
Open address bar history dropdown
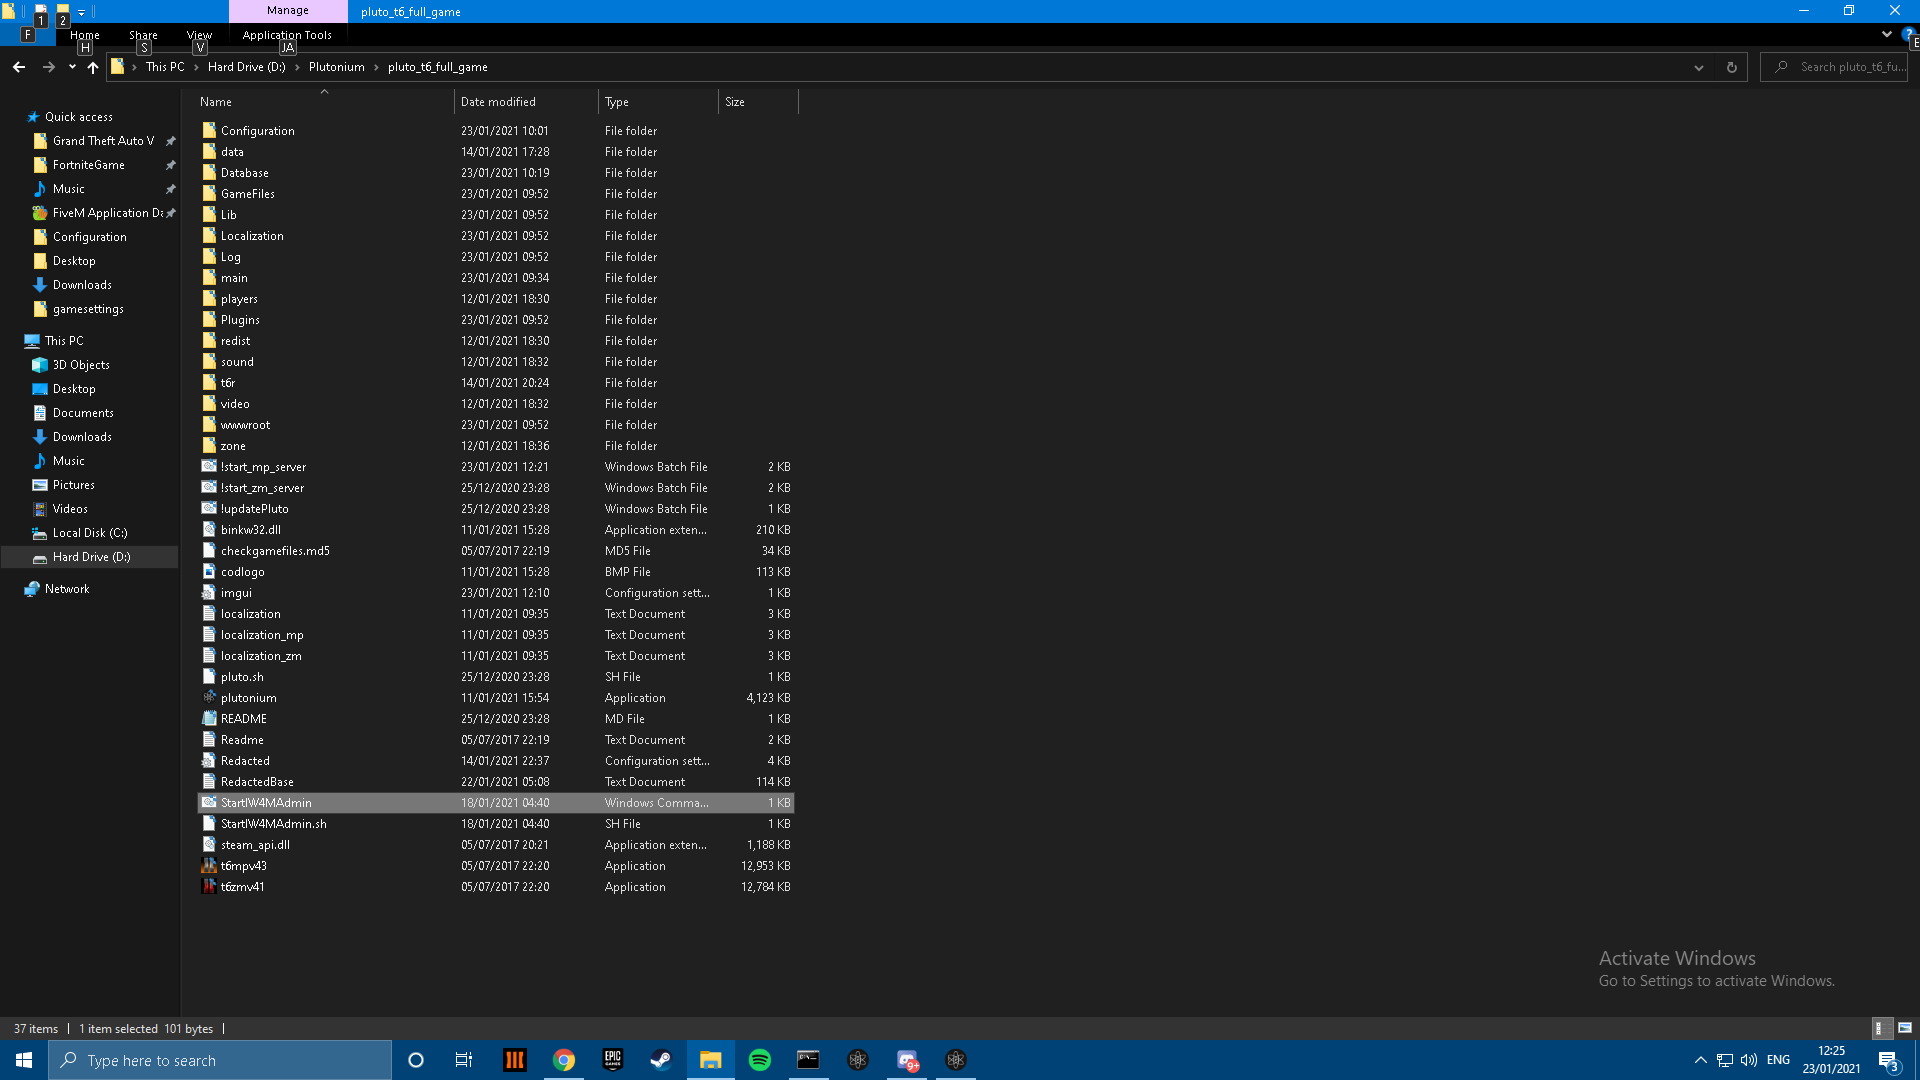[x=1698, y=67]
